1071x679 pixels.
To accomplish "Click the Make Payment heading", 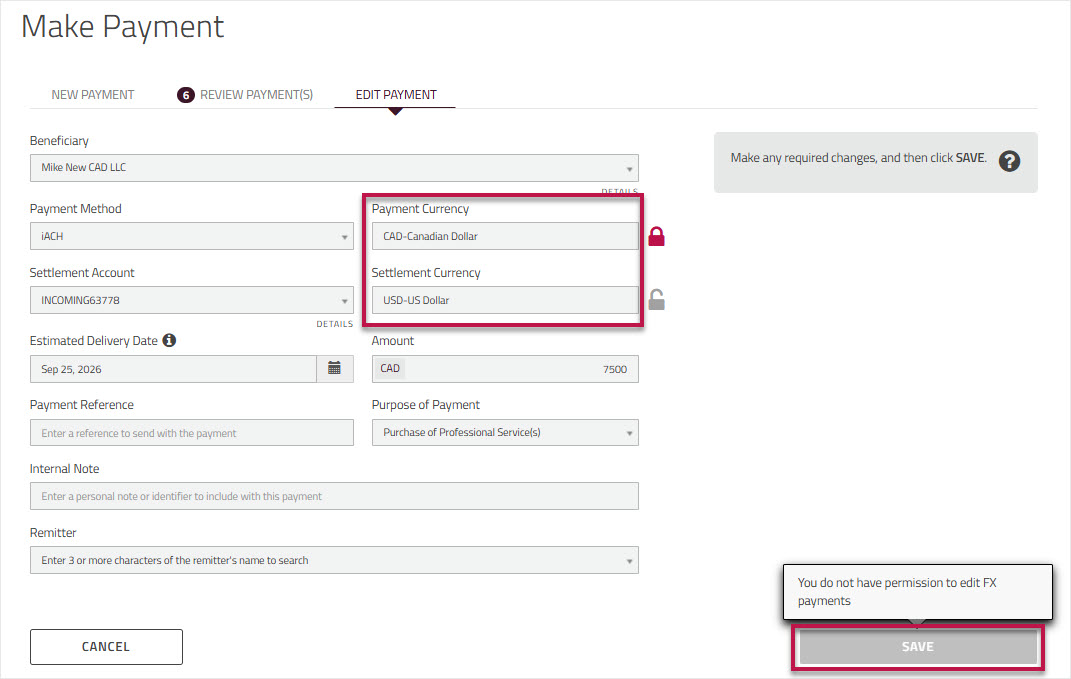I will [x=122, y=27].
